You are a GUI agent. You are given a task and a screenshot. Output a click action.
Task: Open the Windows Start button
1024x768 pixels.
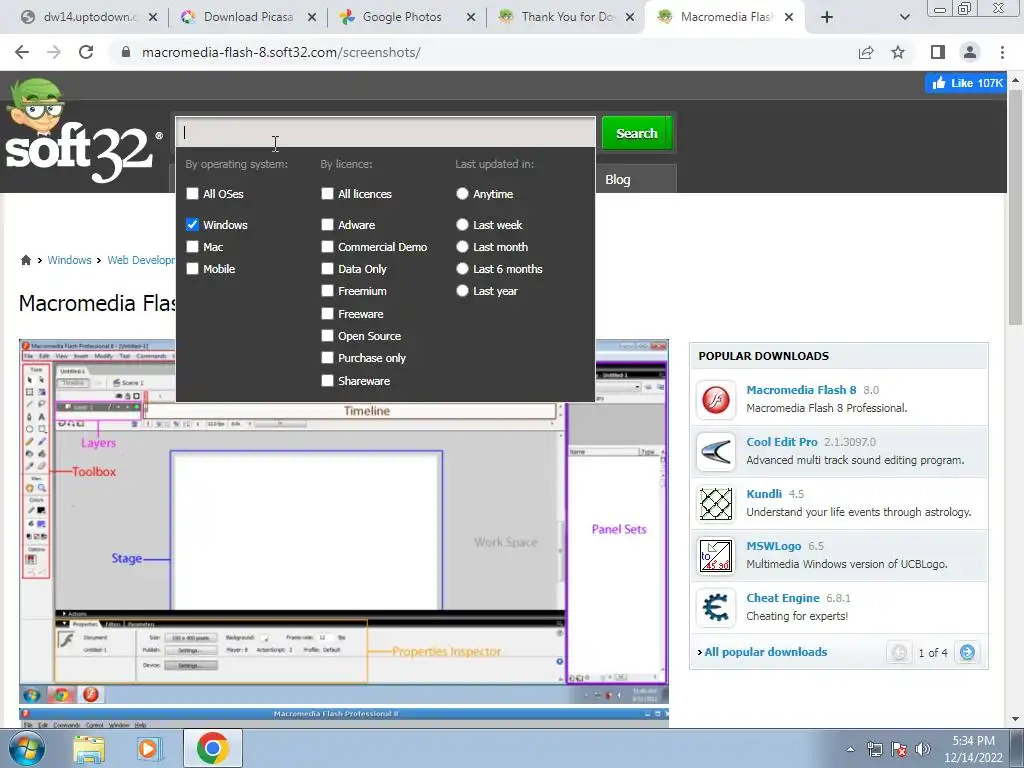(x=27, y=748)
